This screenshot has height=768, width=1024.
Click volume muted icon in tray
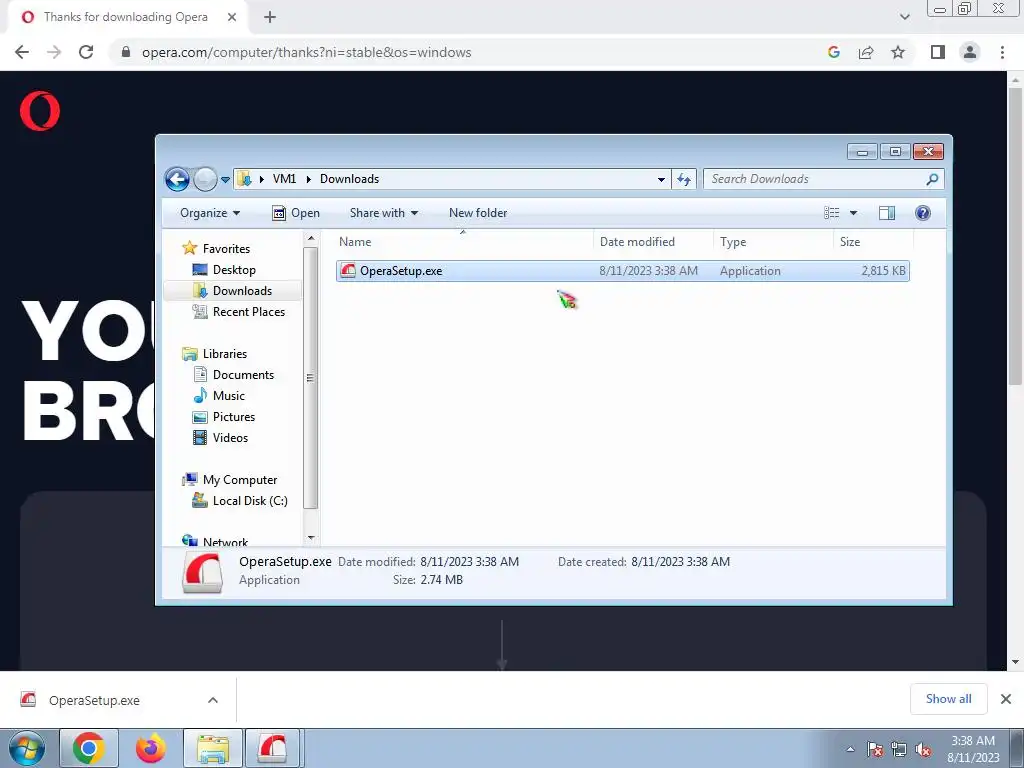point(923,750)
